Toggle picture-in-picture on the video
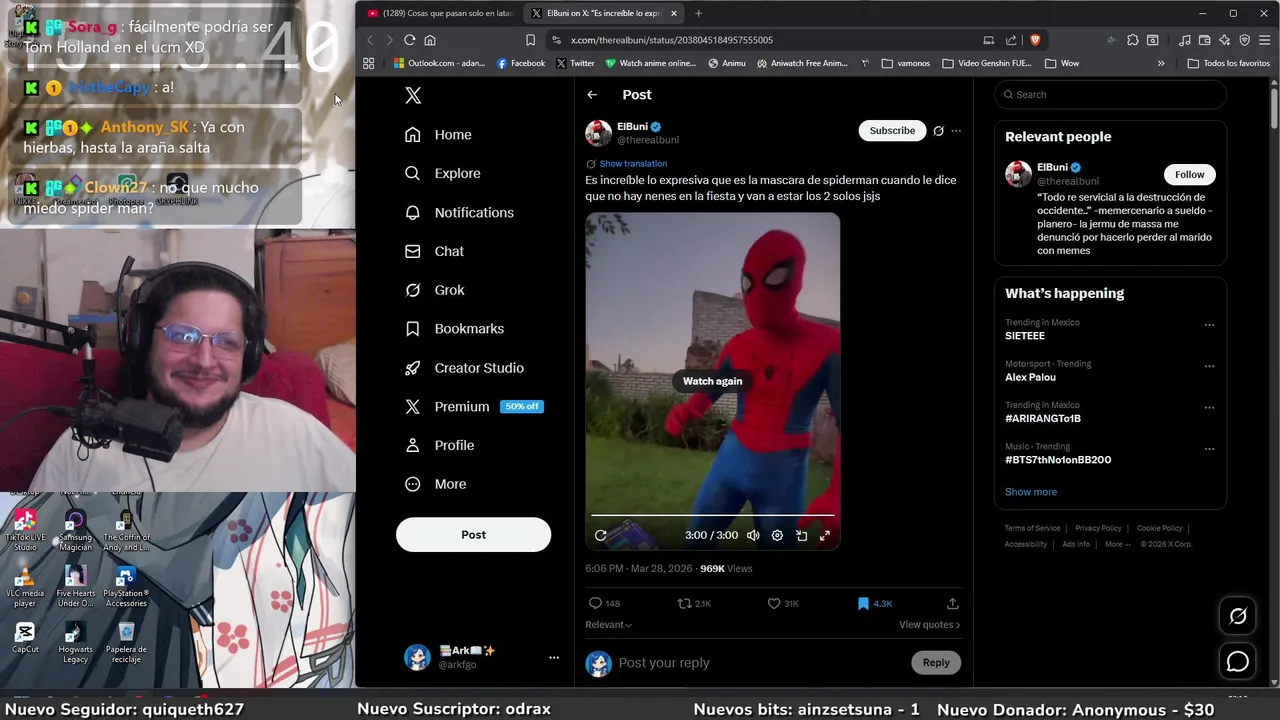1280x720 pixels. click(x=801, y=536)
